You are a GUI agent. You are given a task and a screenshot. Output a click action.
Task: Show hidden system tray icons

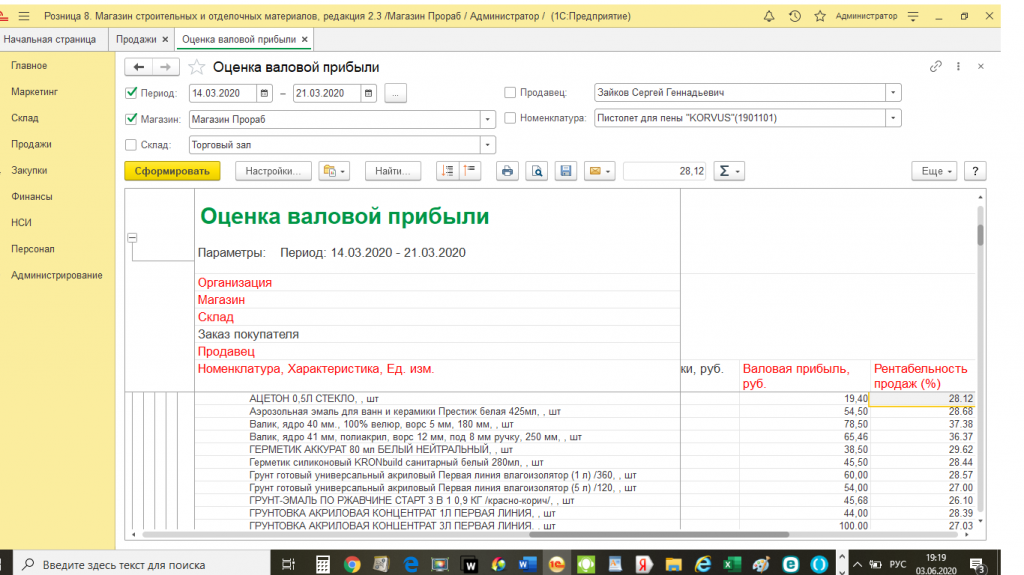coord(857,564)
